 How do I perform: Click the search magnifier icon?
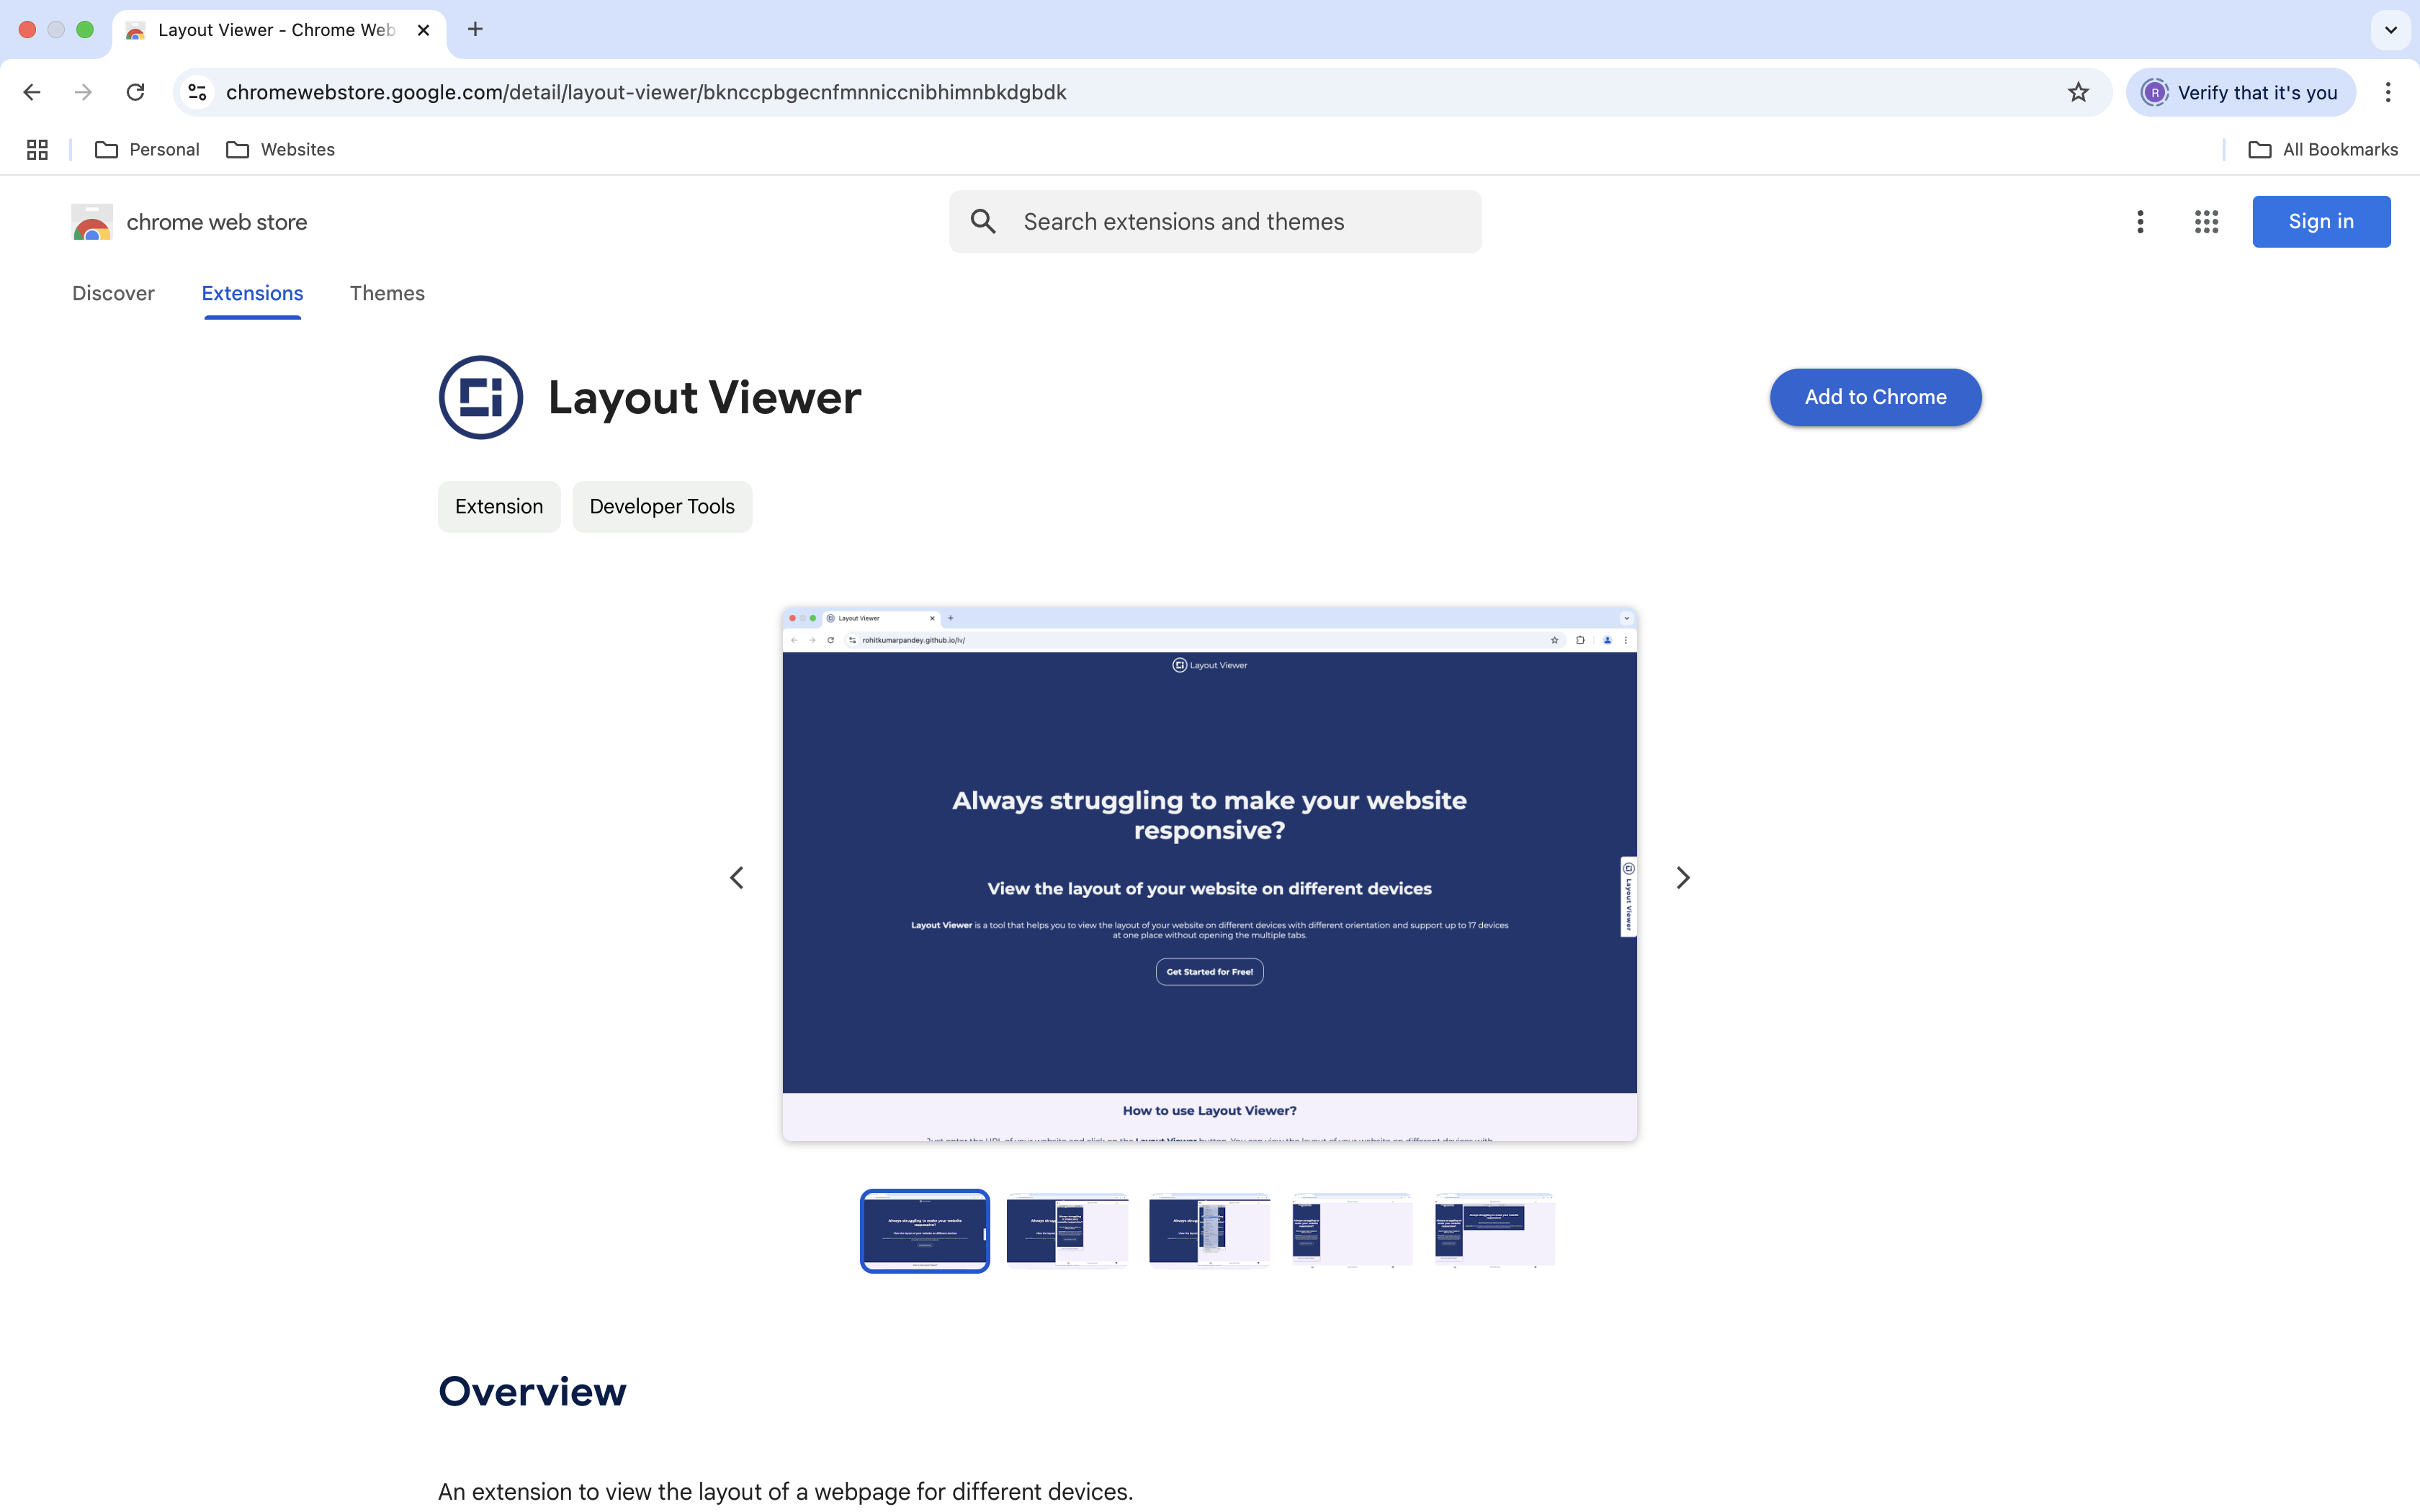[x=983, y=222]
